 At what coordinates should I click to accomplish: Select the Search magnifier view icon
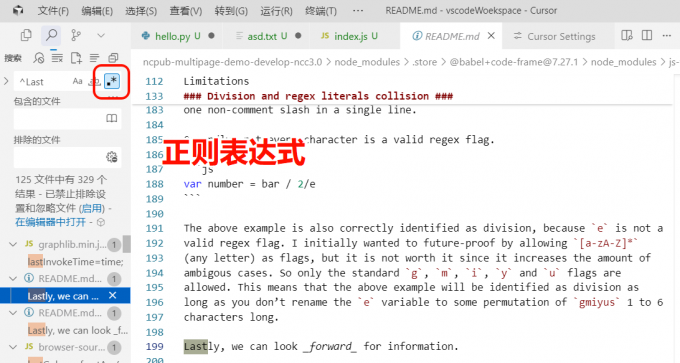[x=51, y=35]
